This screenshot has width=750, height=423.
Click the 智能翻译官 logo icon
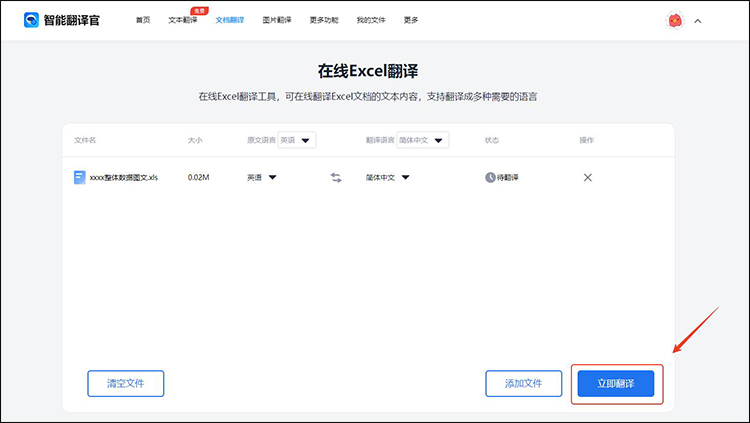[x=31, y=20]
